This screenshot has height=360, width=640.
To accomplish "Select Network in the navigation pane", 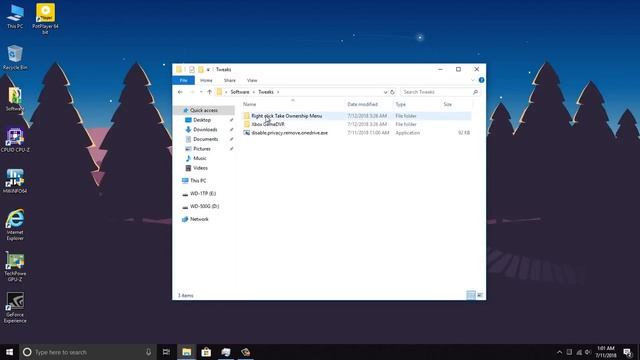I will pyautogui.click(x=199, y=219).
